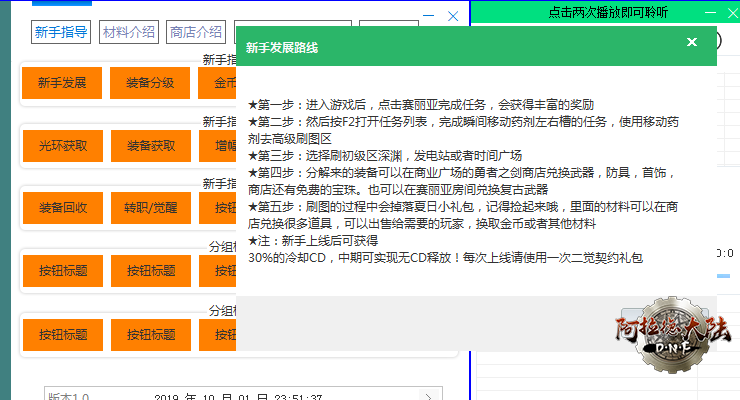Click second 按钮标题 button in bottom group
The image size is (740, 400).
[x=150, y=333]
